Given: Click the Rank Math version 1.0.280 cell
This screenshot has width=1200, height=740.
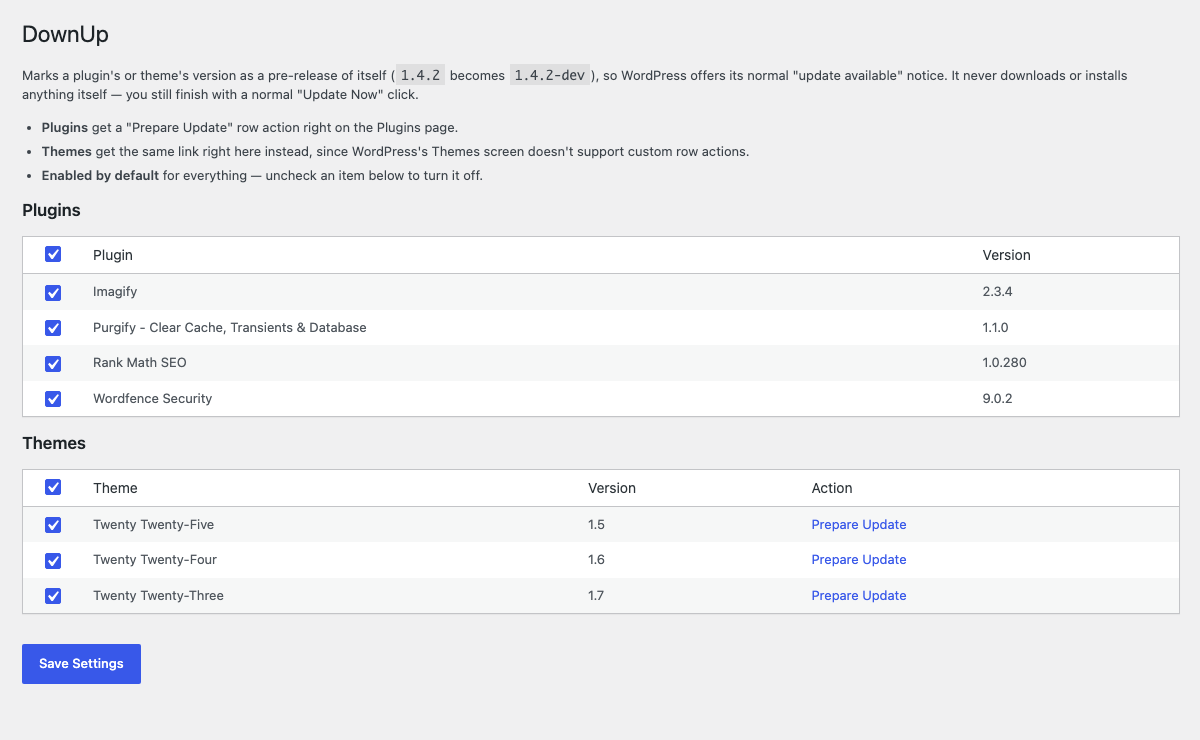Looking at the screenshot, I should click(x=1005, y=362).
